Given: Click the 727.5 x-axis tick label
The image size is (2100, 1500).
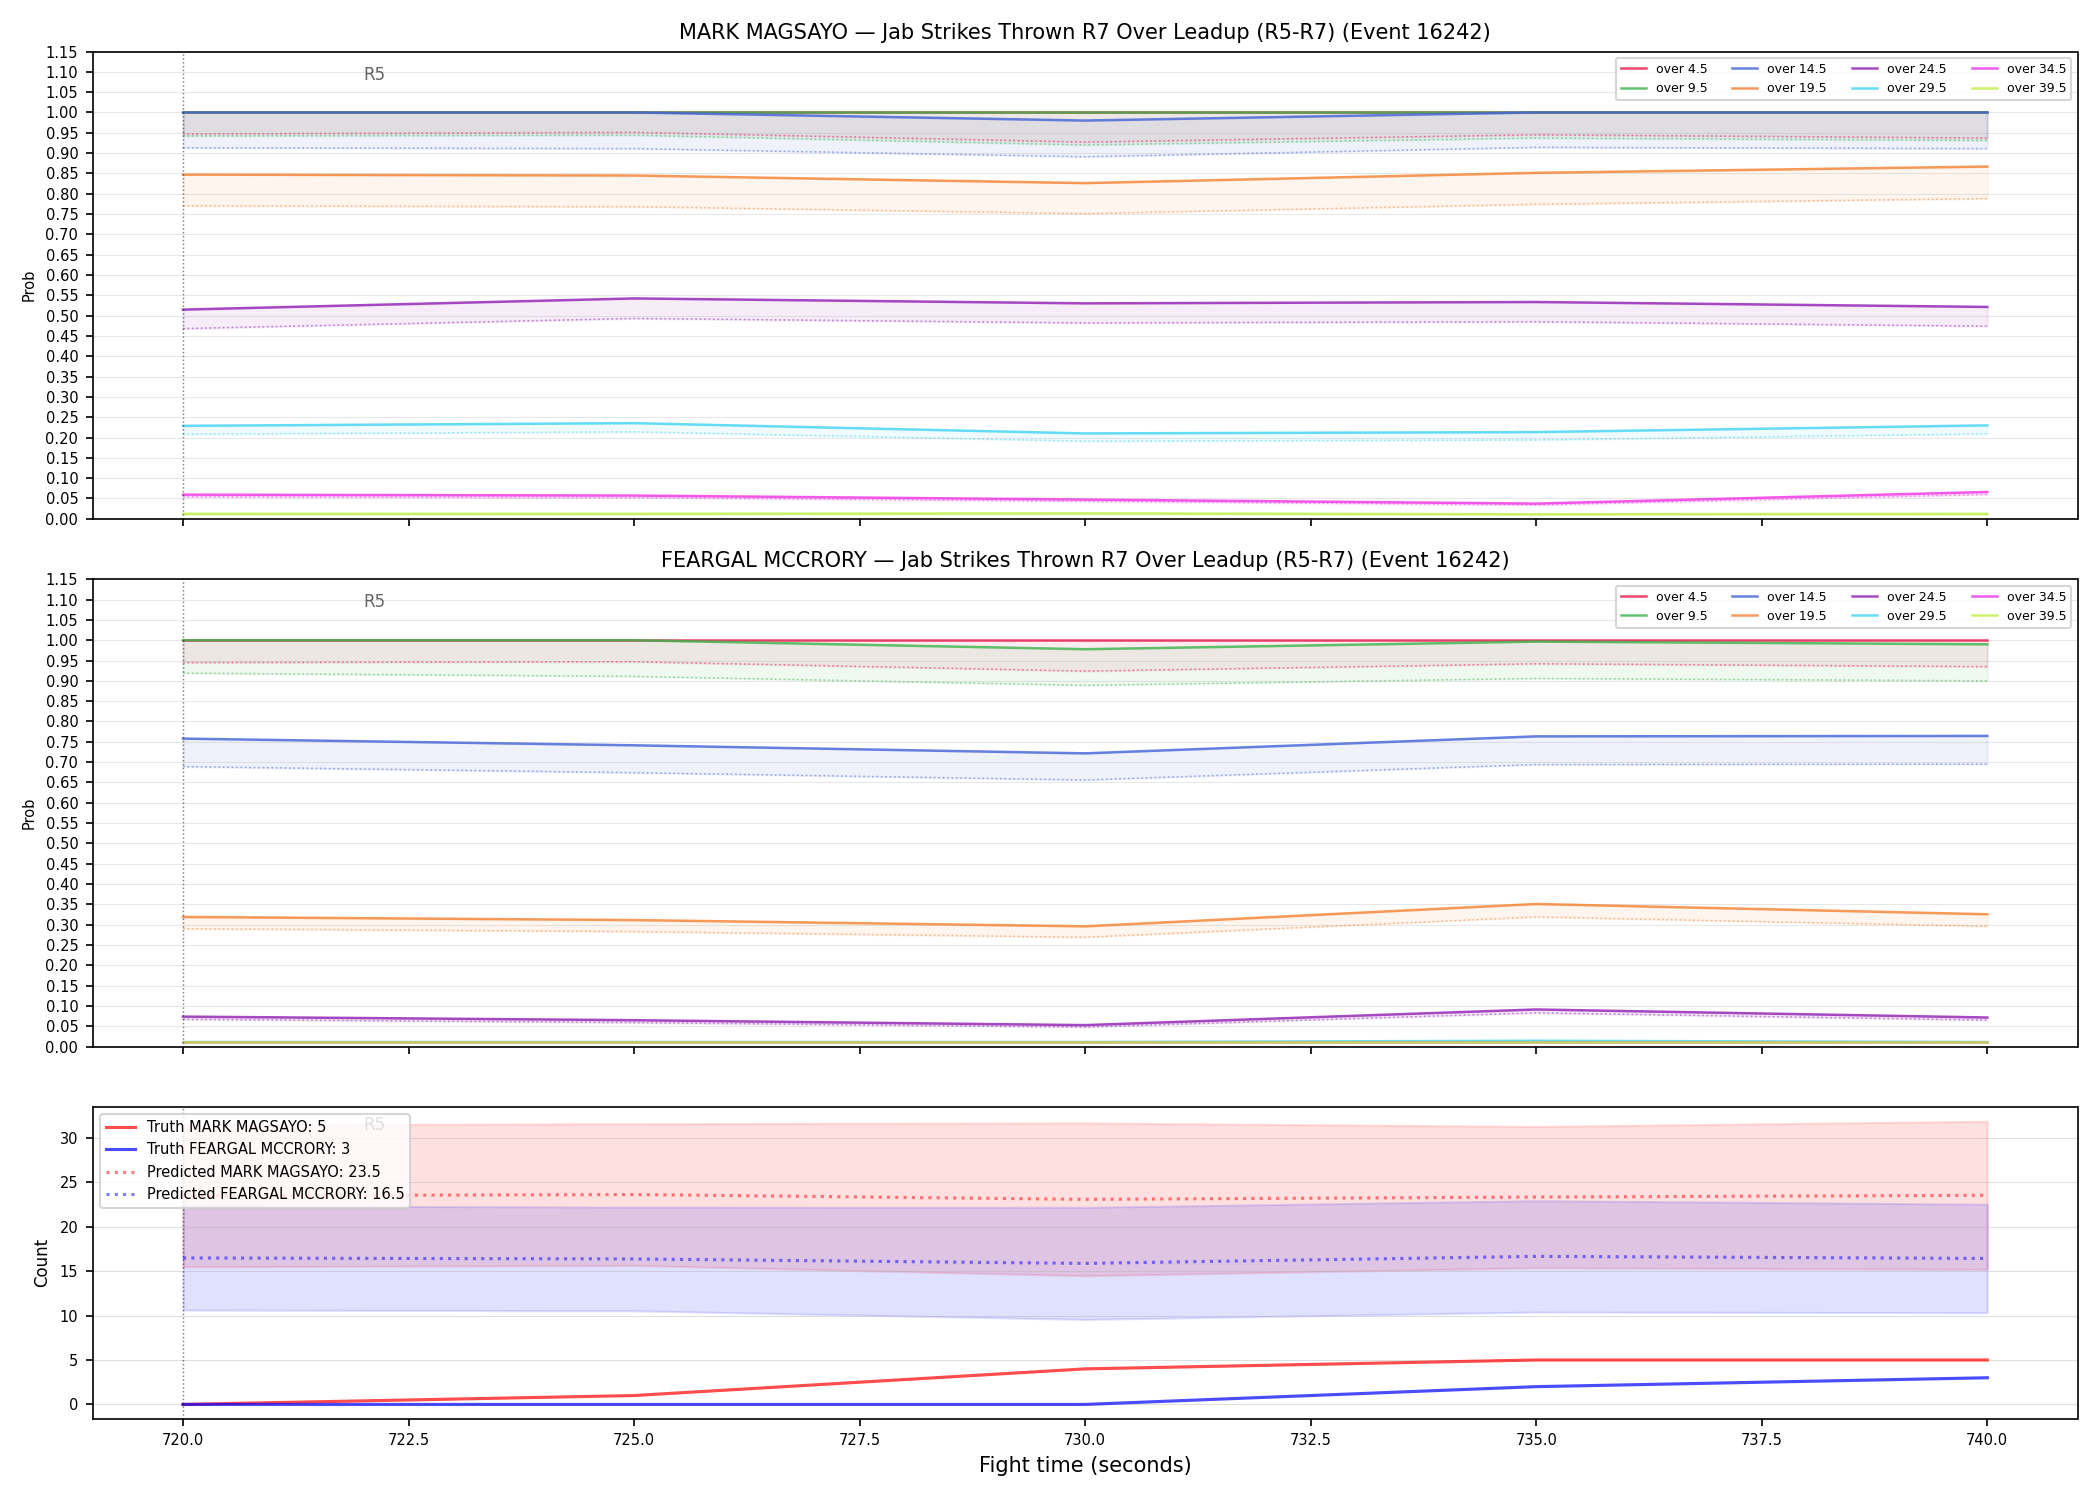Looking at the screenshot, I should click(x=859, y=1440).
